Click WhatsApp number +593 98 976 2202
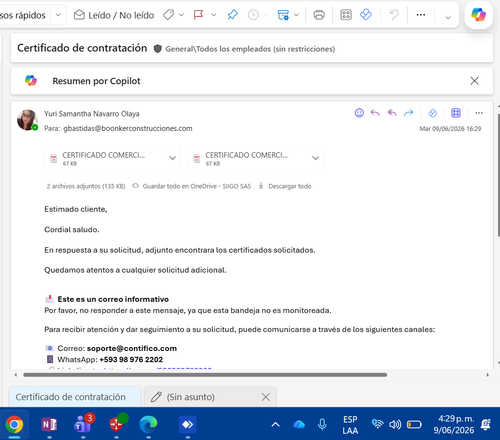 (x=131, y=360)
